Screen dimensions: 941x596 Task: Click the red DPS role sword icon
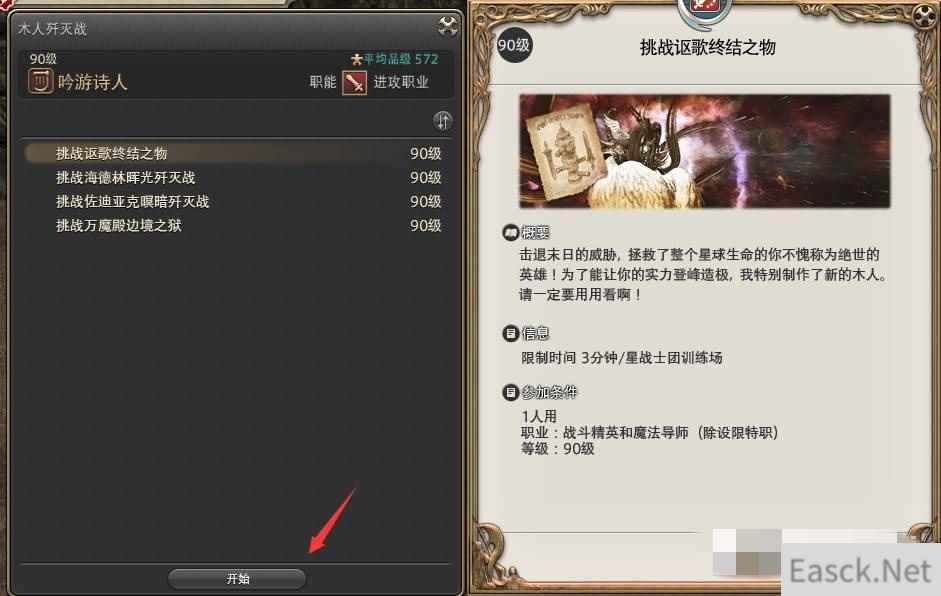354,83
